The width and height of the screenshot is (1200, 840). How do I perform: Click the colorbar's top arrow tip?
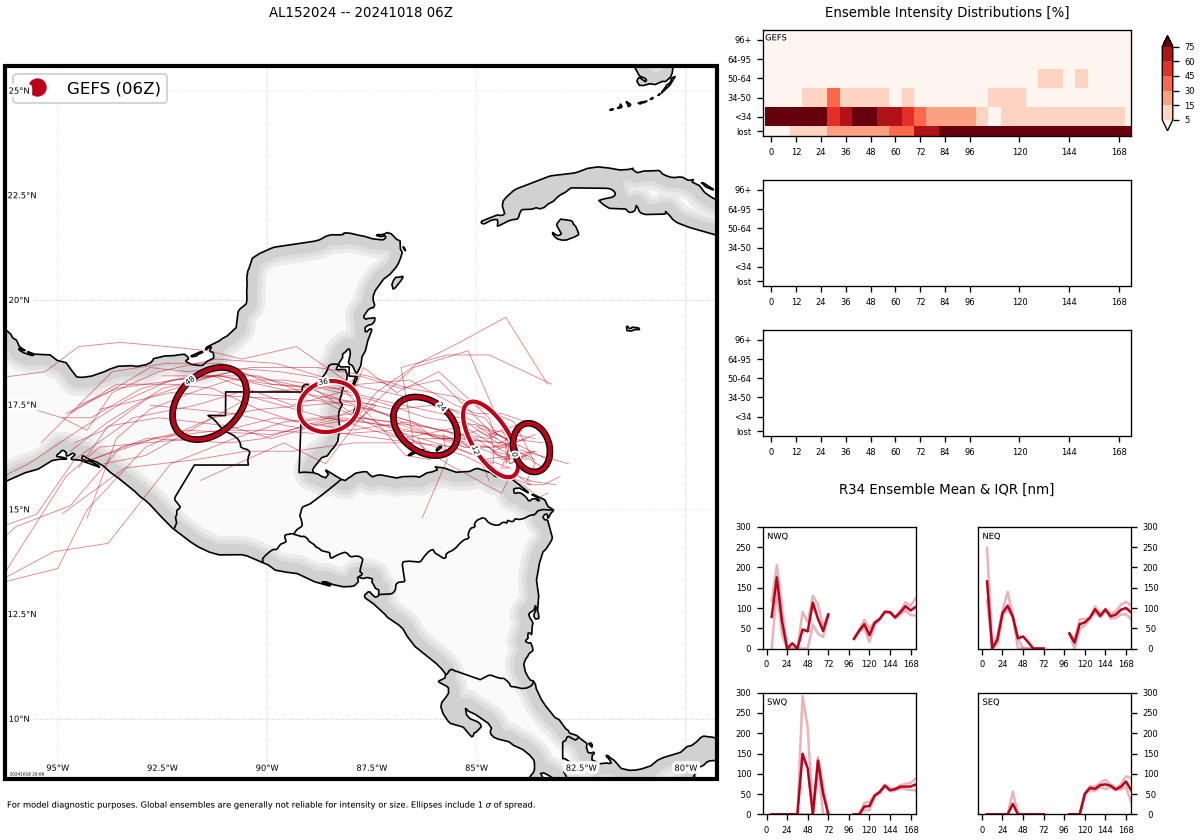(1167, 39)
